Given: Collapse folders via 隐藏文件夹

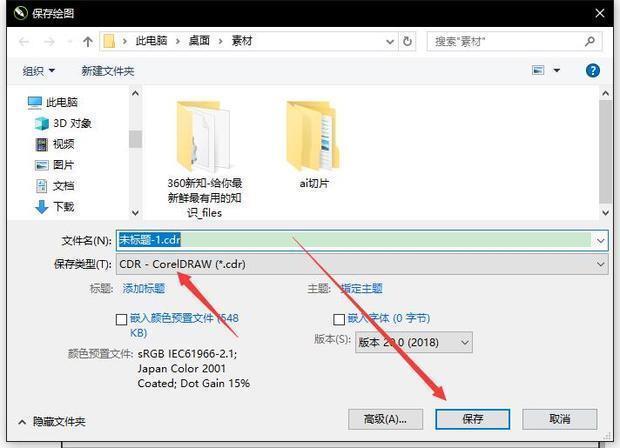Looking at the screenshot, I should click(52, 422).
